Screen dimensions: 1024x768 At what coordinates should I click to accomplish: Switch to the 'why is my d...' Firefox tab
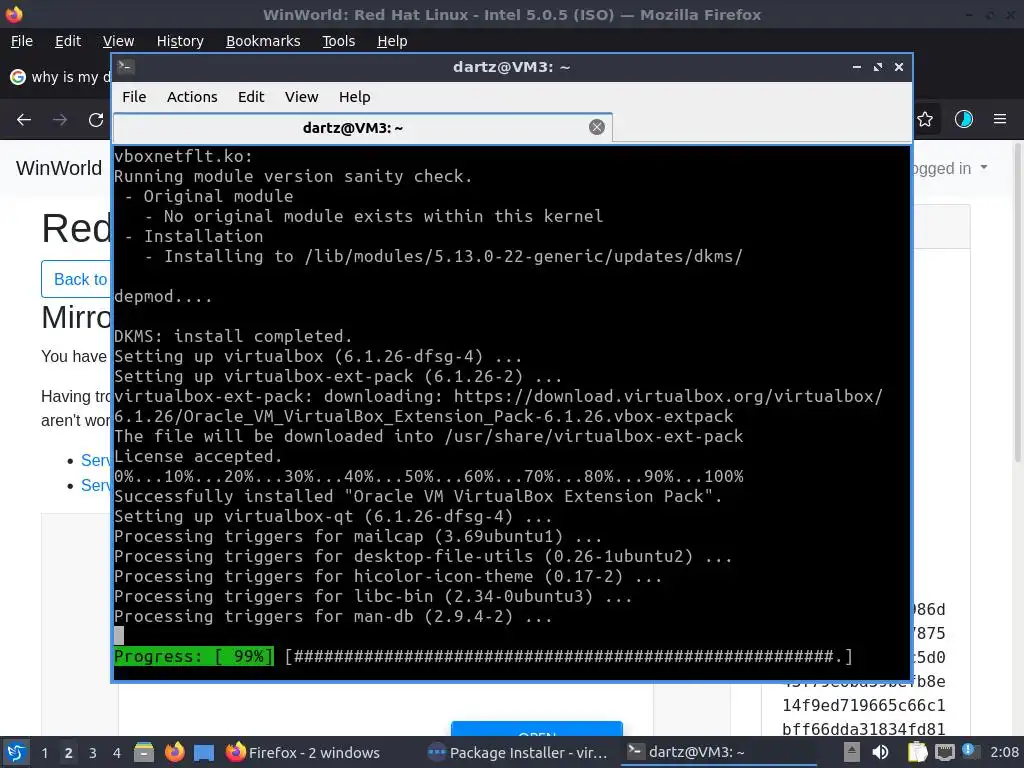59,77
